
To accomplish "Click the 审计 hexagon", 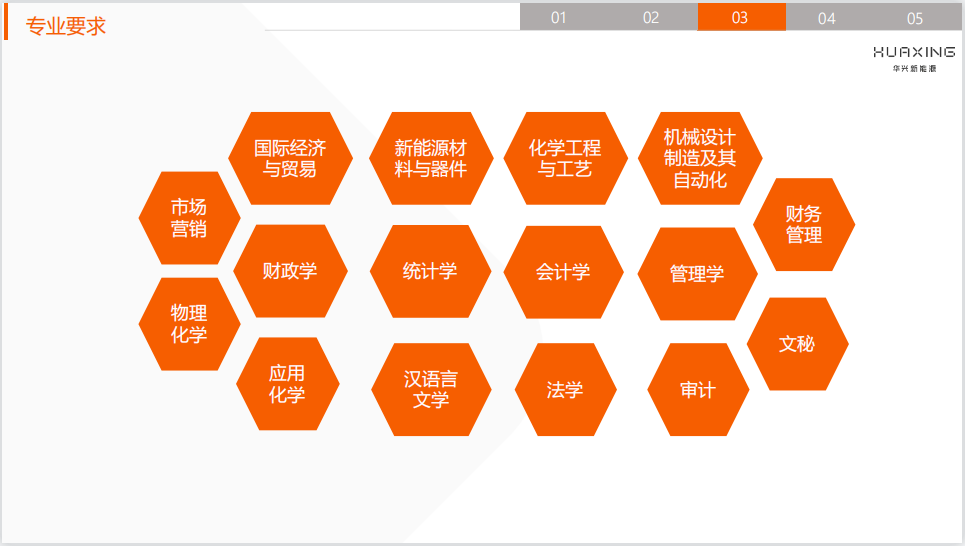I will tap(698, 390).
